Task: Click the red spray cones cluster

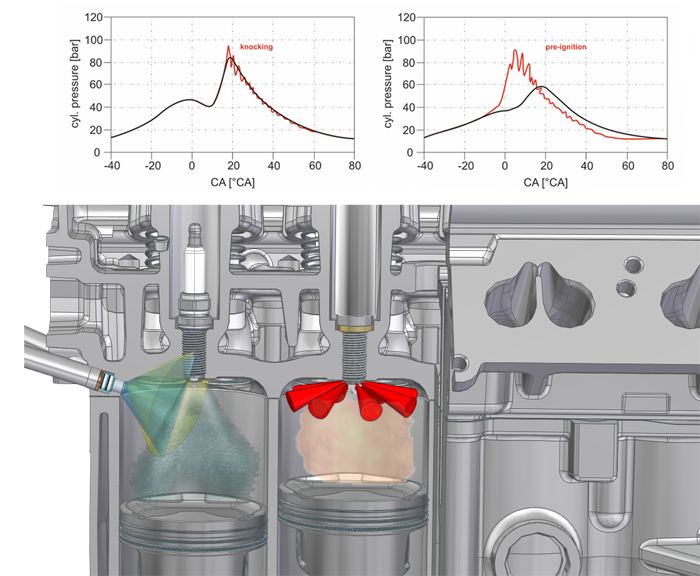Action: [351, 399]
